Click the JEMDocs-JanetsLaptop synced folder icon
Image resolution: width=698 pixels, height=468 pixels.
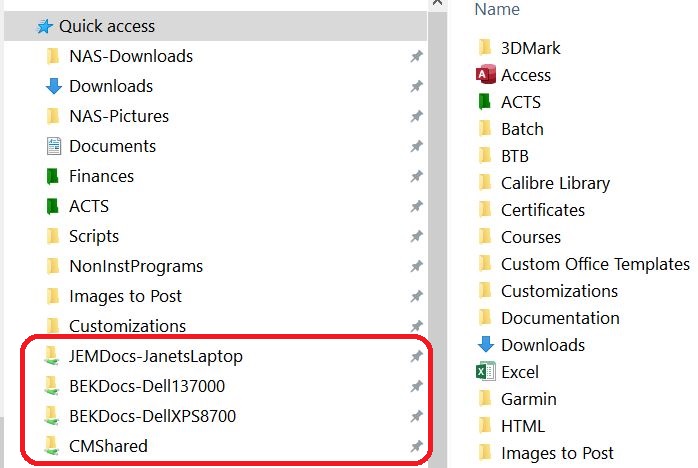tap(54, 356)
